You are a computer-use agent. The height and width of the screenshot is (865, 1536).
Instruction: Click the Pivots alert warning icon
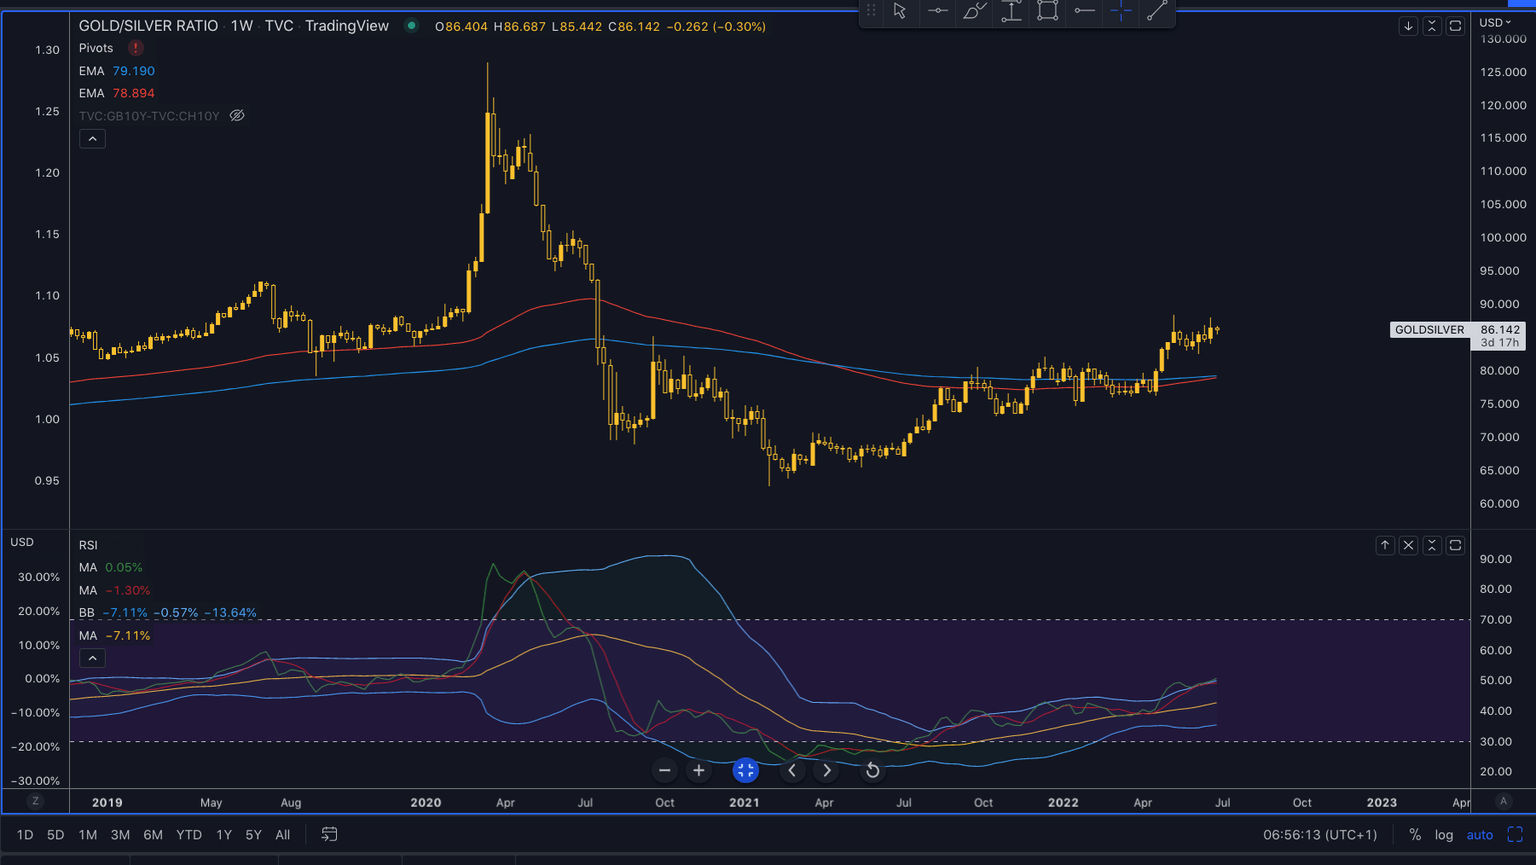(x=135, y=47)
